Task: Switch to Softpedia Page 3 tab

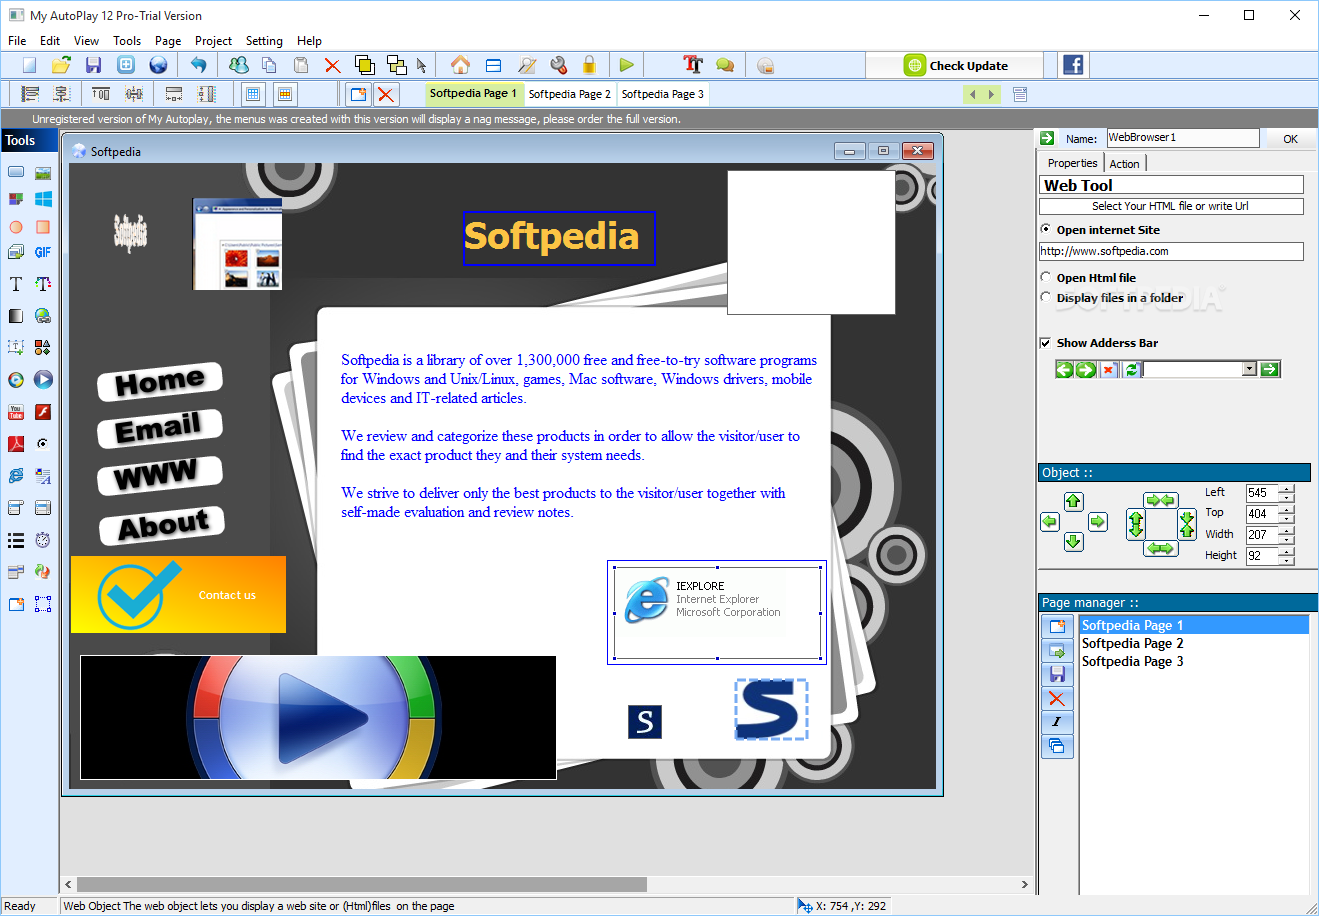Action: pos(662,94)
